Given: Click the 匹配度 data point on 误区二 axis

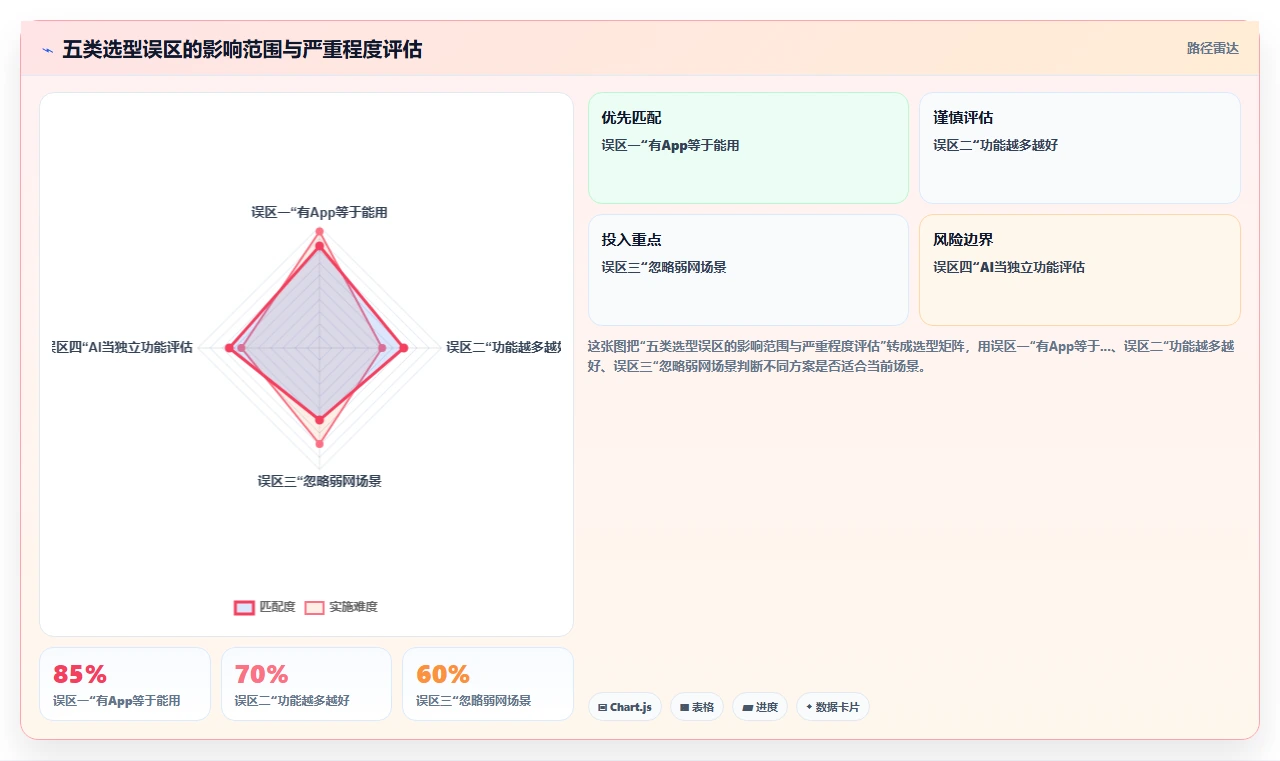Looking at the screenshot, I should [x=403, y=348].
